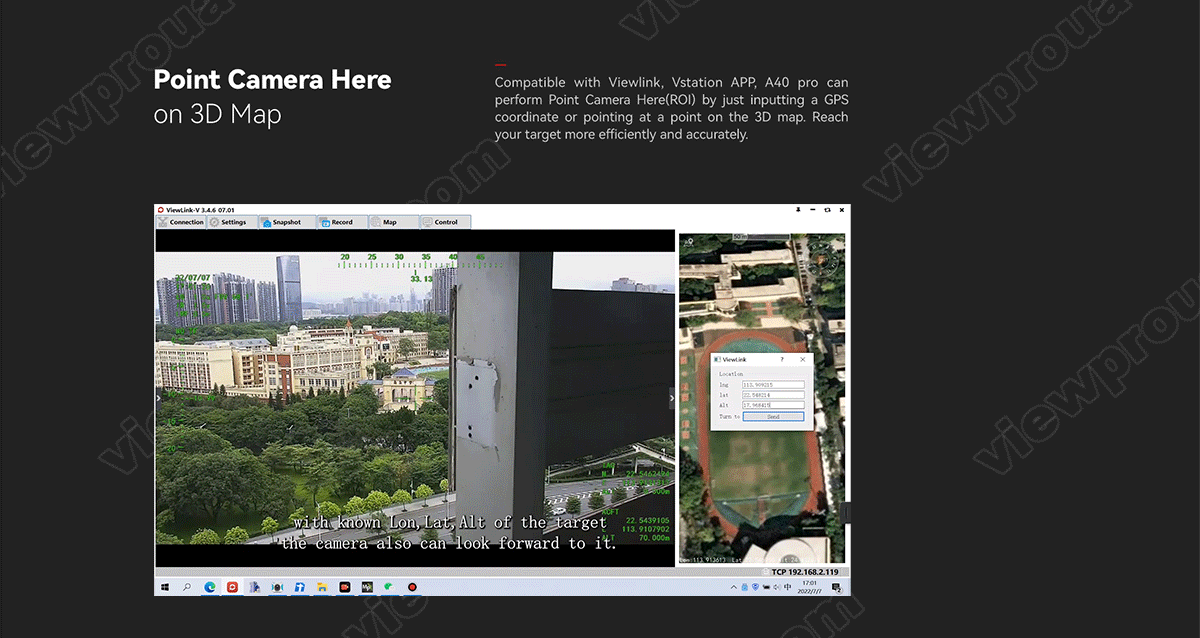Viewport: 1200px width, 638px height.
Task: Click the red record icon in taskbar
Action: pos(411,587)
